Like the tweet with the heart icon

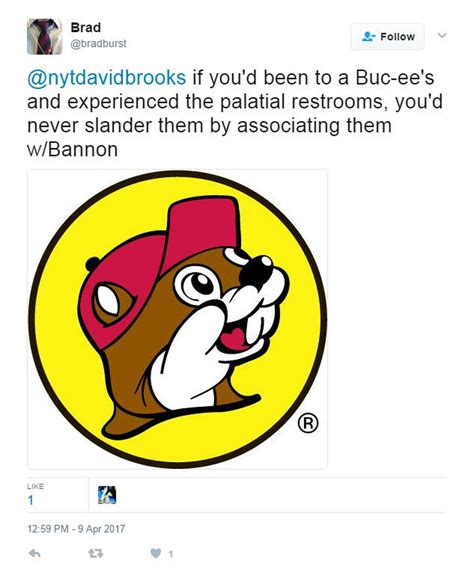point(156,554)
